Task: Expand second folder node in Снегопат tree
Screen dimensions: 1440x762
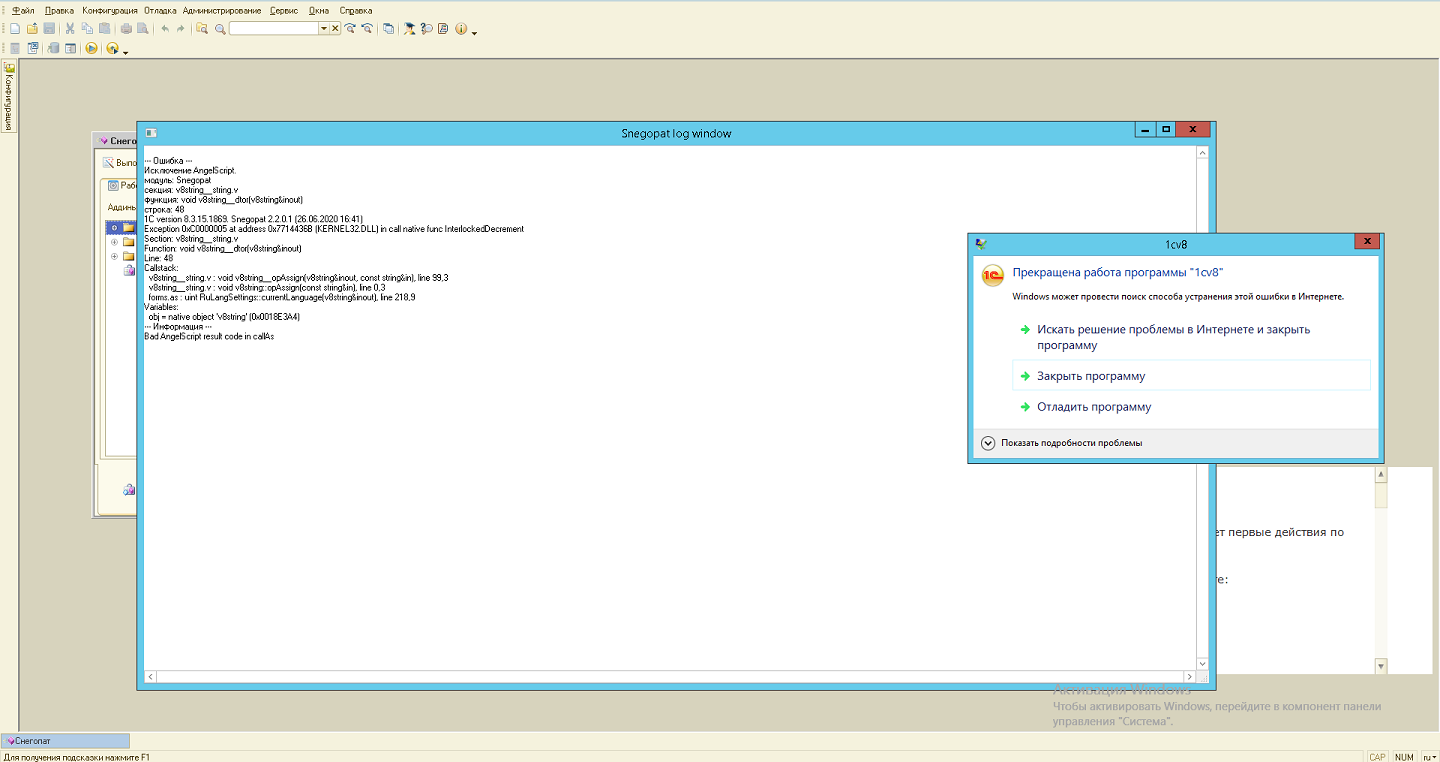Action: (114, 242)
